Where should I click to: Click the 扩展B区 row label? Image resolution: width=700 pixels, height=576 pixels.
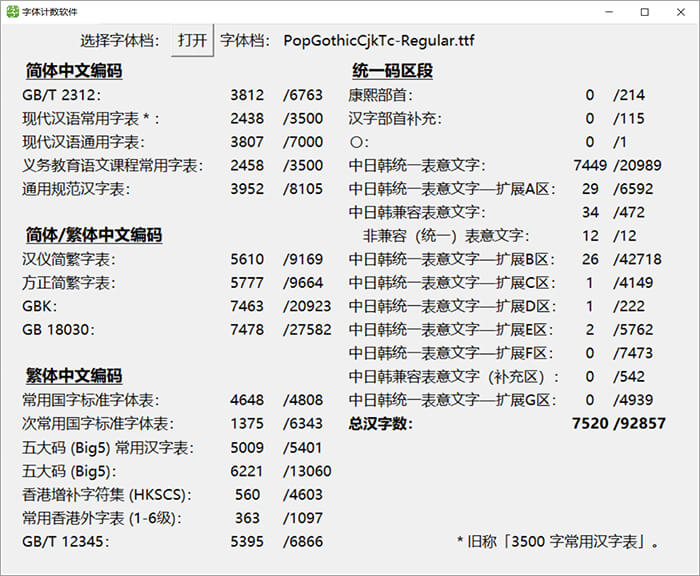point(452,259)
